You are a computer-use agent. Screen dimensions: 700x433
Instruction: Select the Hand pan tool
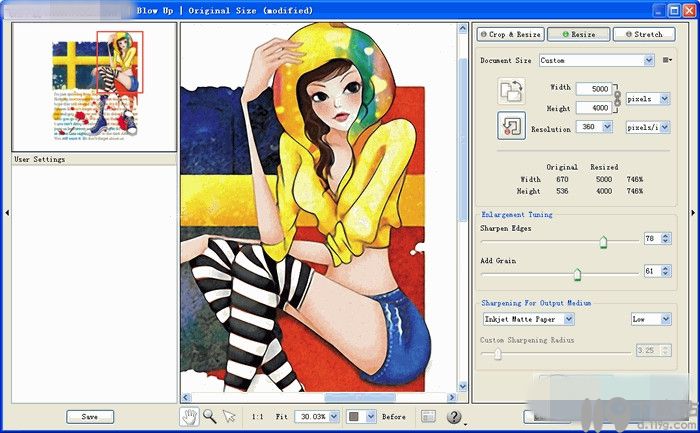[x=189, y=416]
